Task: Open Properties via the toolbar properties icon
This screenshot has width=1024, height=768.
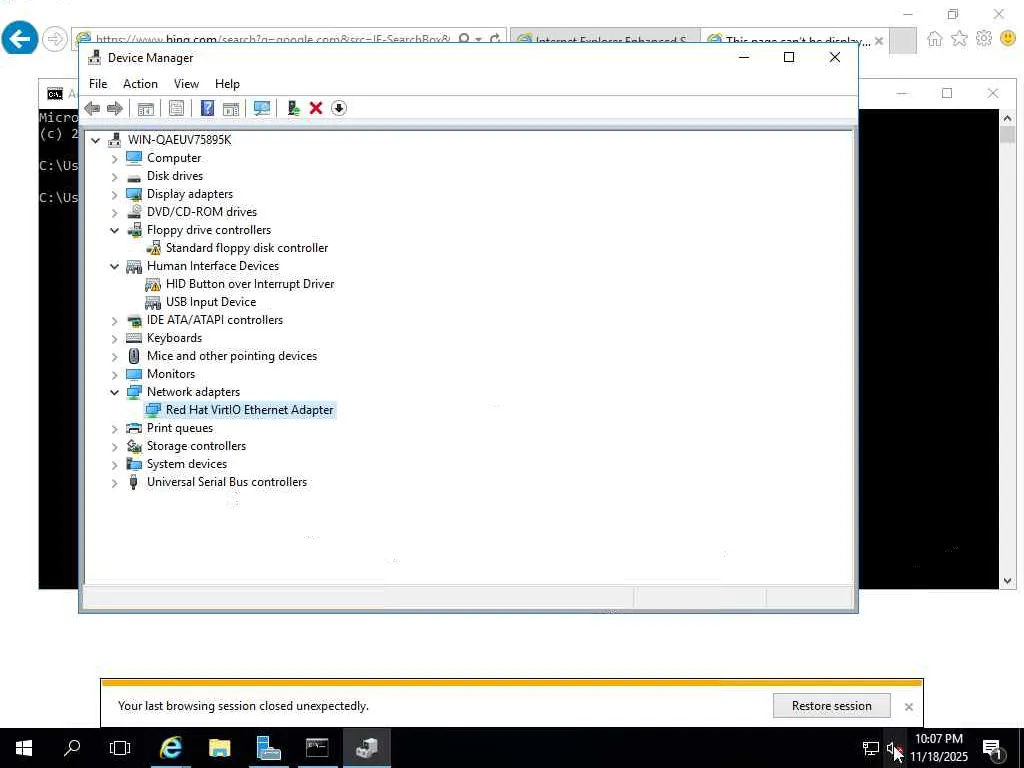Action: tap(176, 108)
